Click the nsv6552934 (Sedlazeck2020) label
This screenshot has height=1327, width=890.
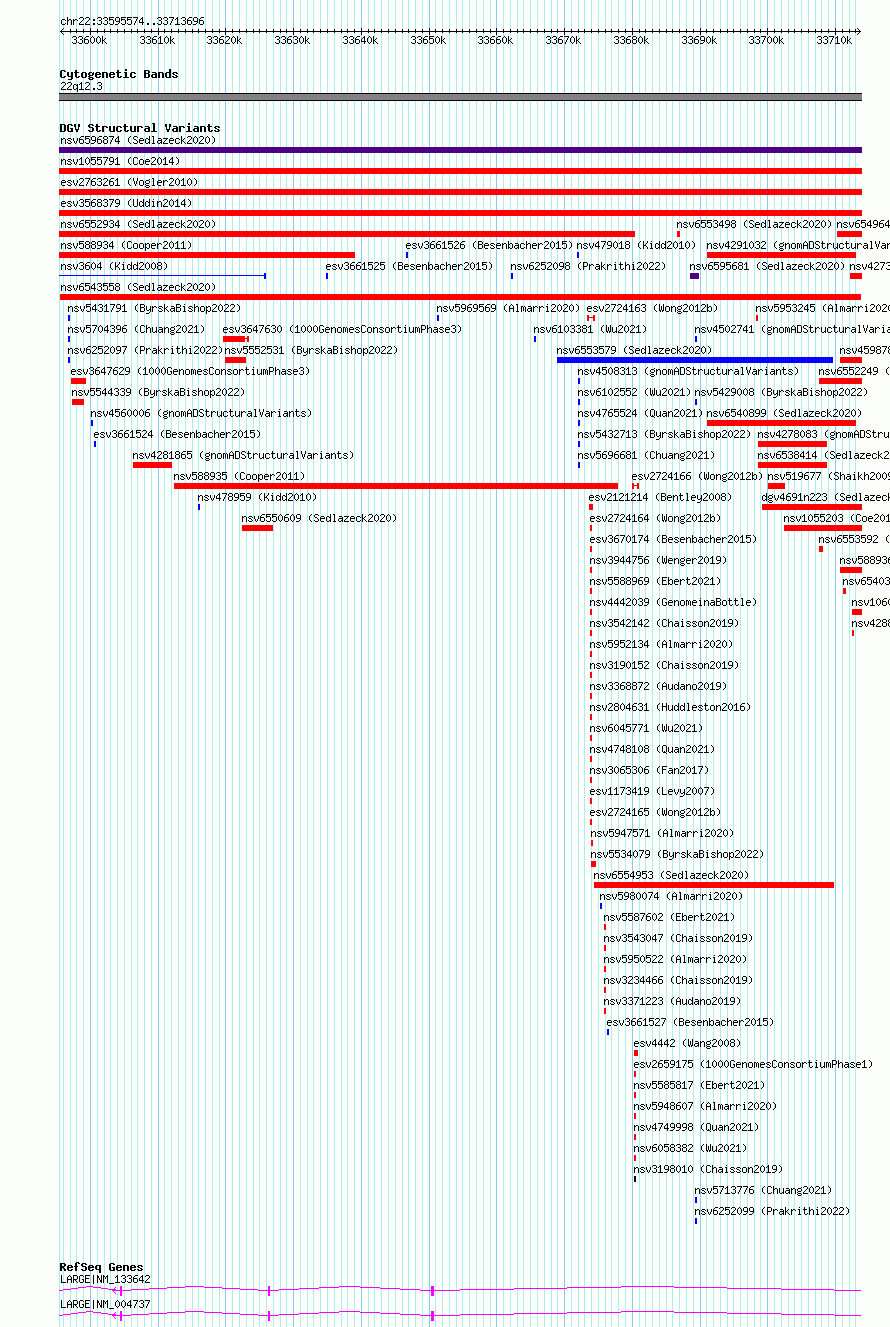[x=137, y=224]
